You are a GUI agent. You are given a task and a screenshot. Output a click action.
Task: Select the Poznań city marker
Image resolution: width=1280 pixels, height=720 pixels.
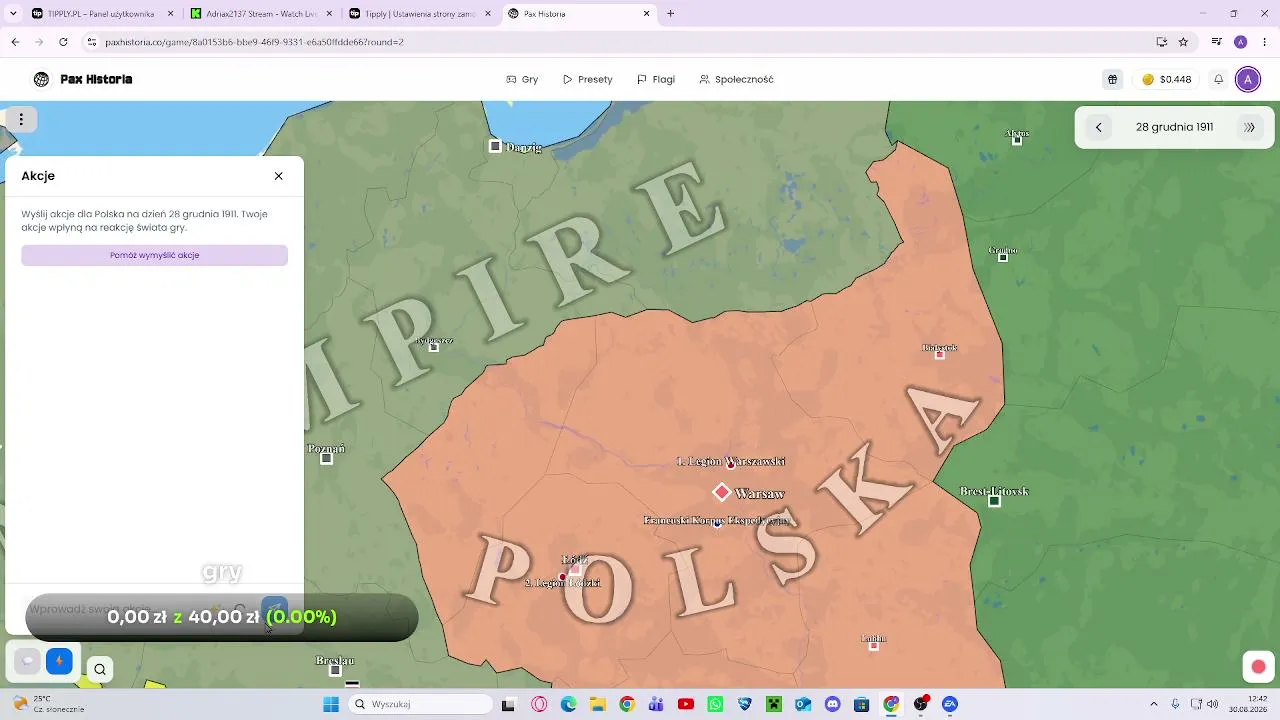[326, 459]
